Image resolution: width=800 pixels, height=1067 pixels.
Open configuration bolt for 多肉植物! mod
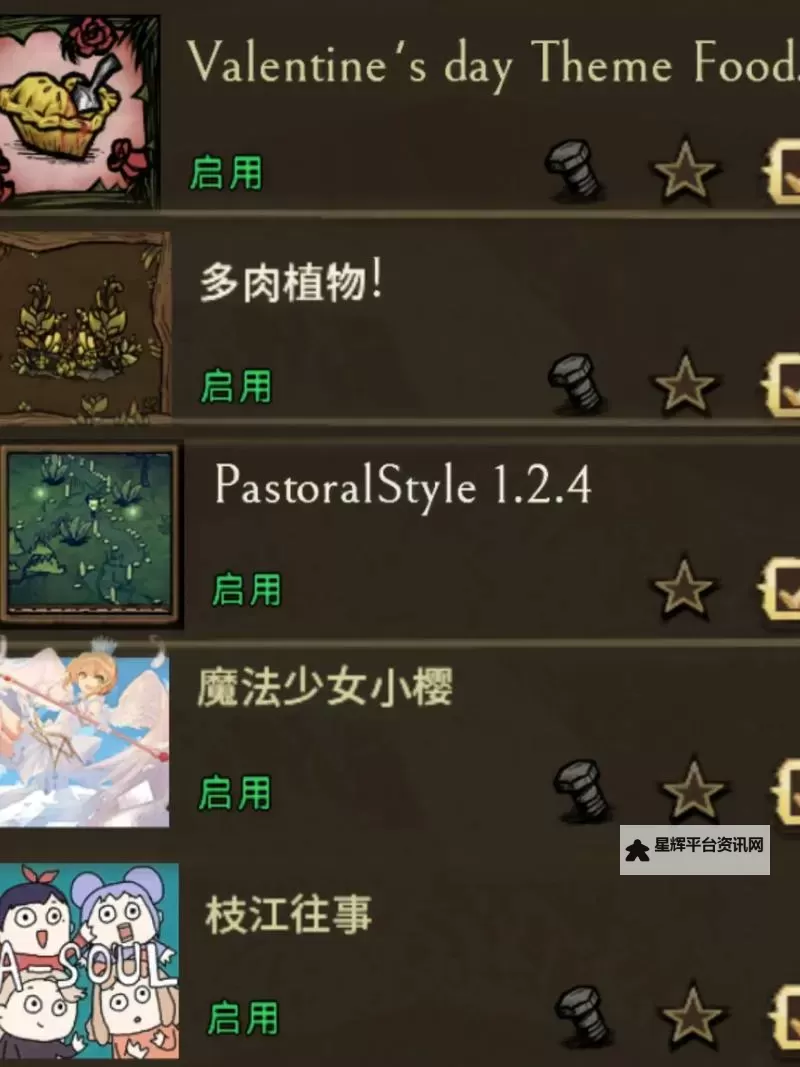[x=576, y=383]
